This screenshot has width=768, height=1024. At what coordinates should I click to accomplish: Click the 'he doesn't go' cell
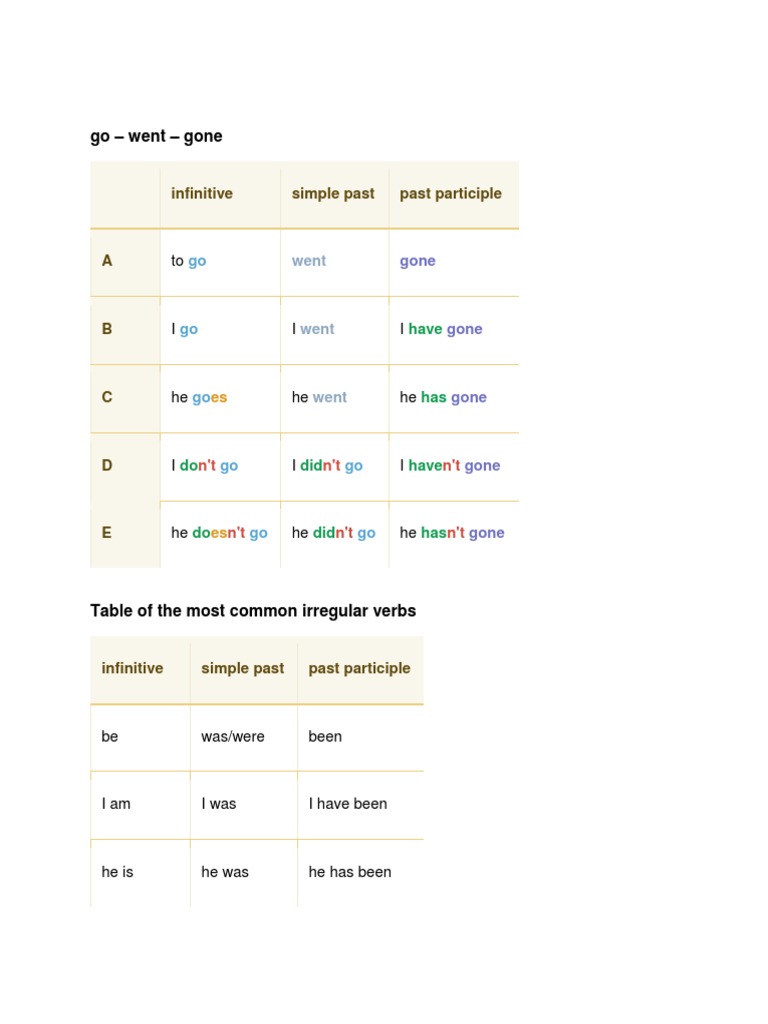[x=219, y=533]
